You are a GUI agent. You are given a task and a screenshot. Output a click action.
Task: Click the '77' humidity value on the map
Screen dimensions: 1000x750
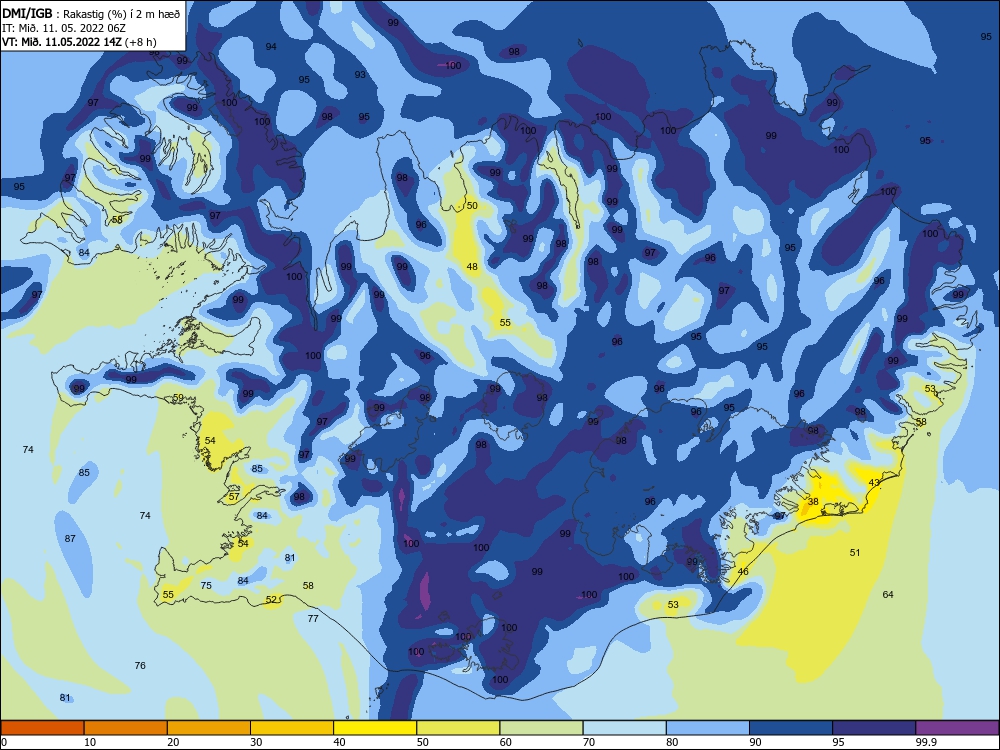tap(312, 618)
